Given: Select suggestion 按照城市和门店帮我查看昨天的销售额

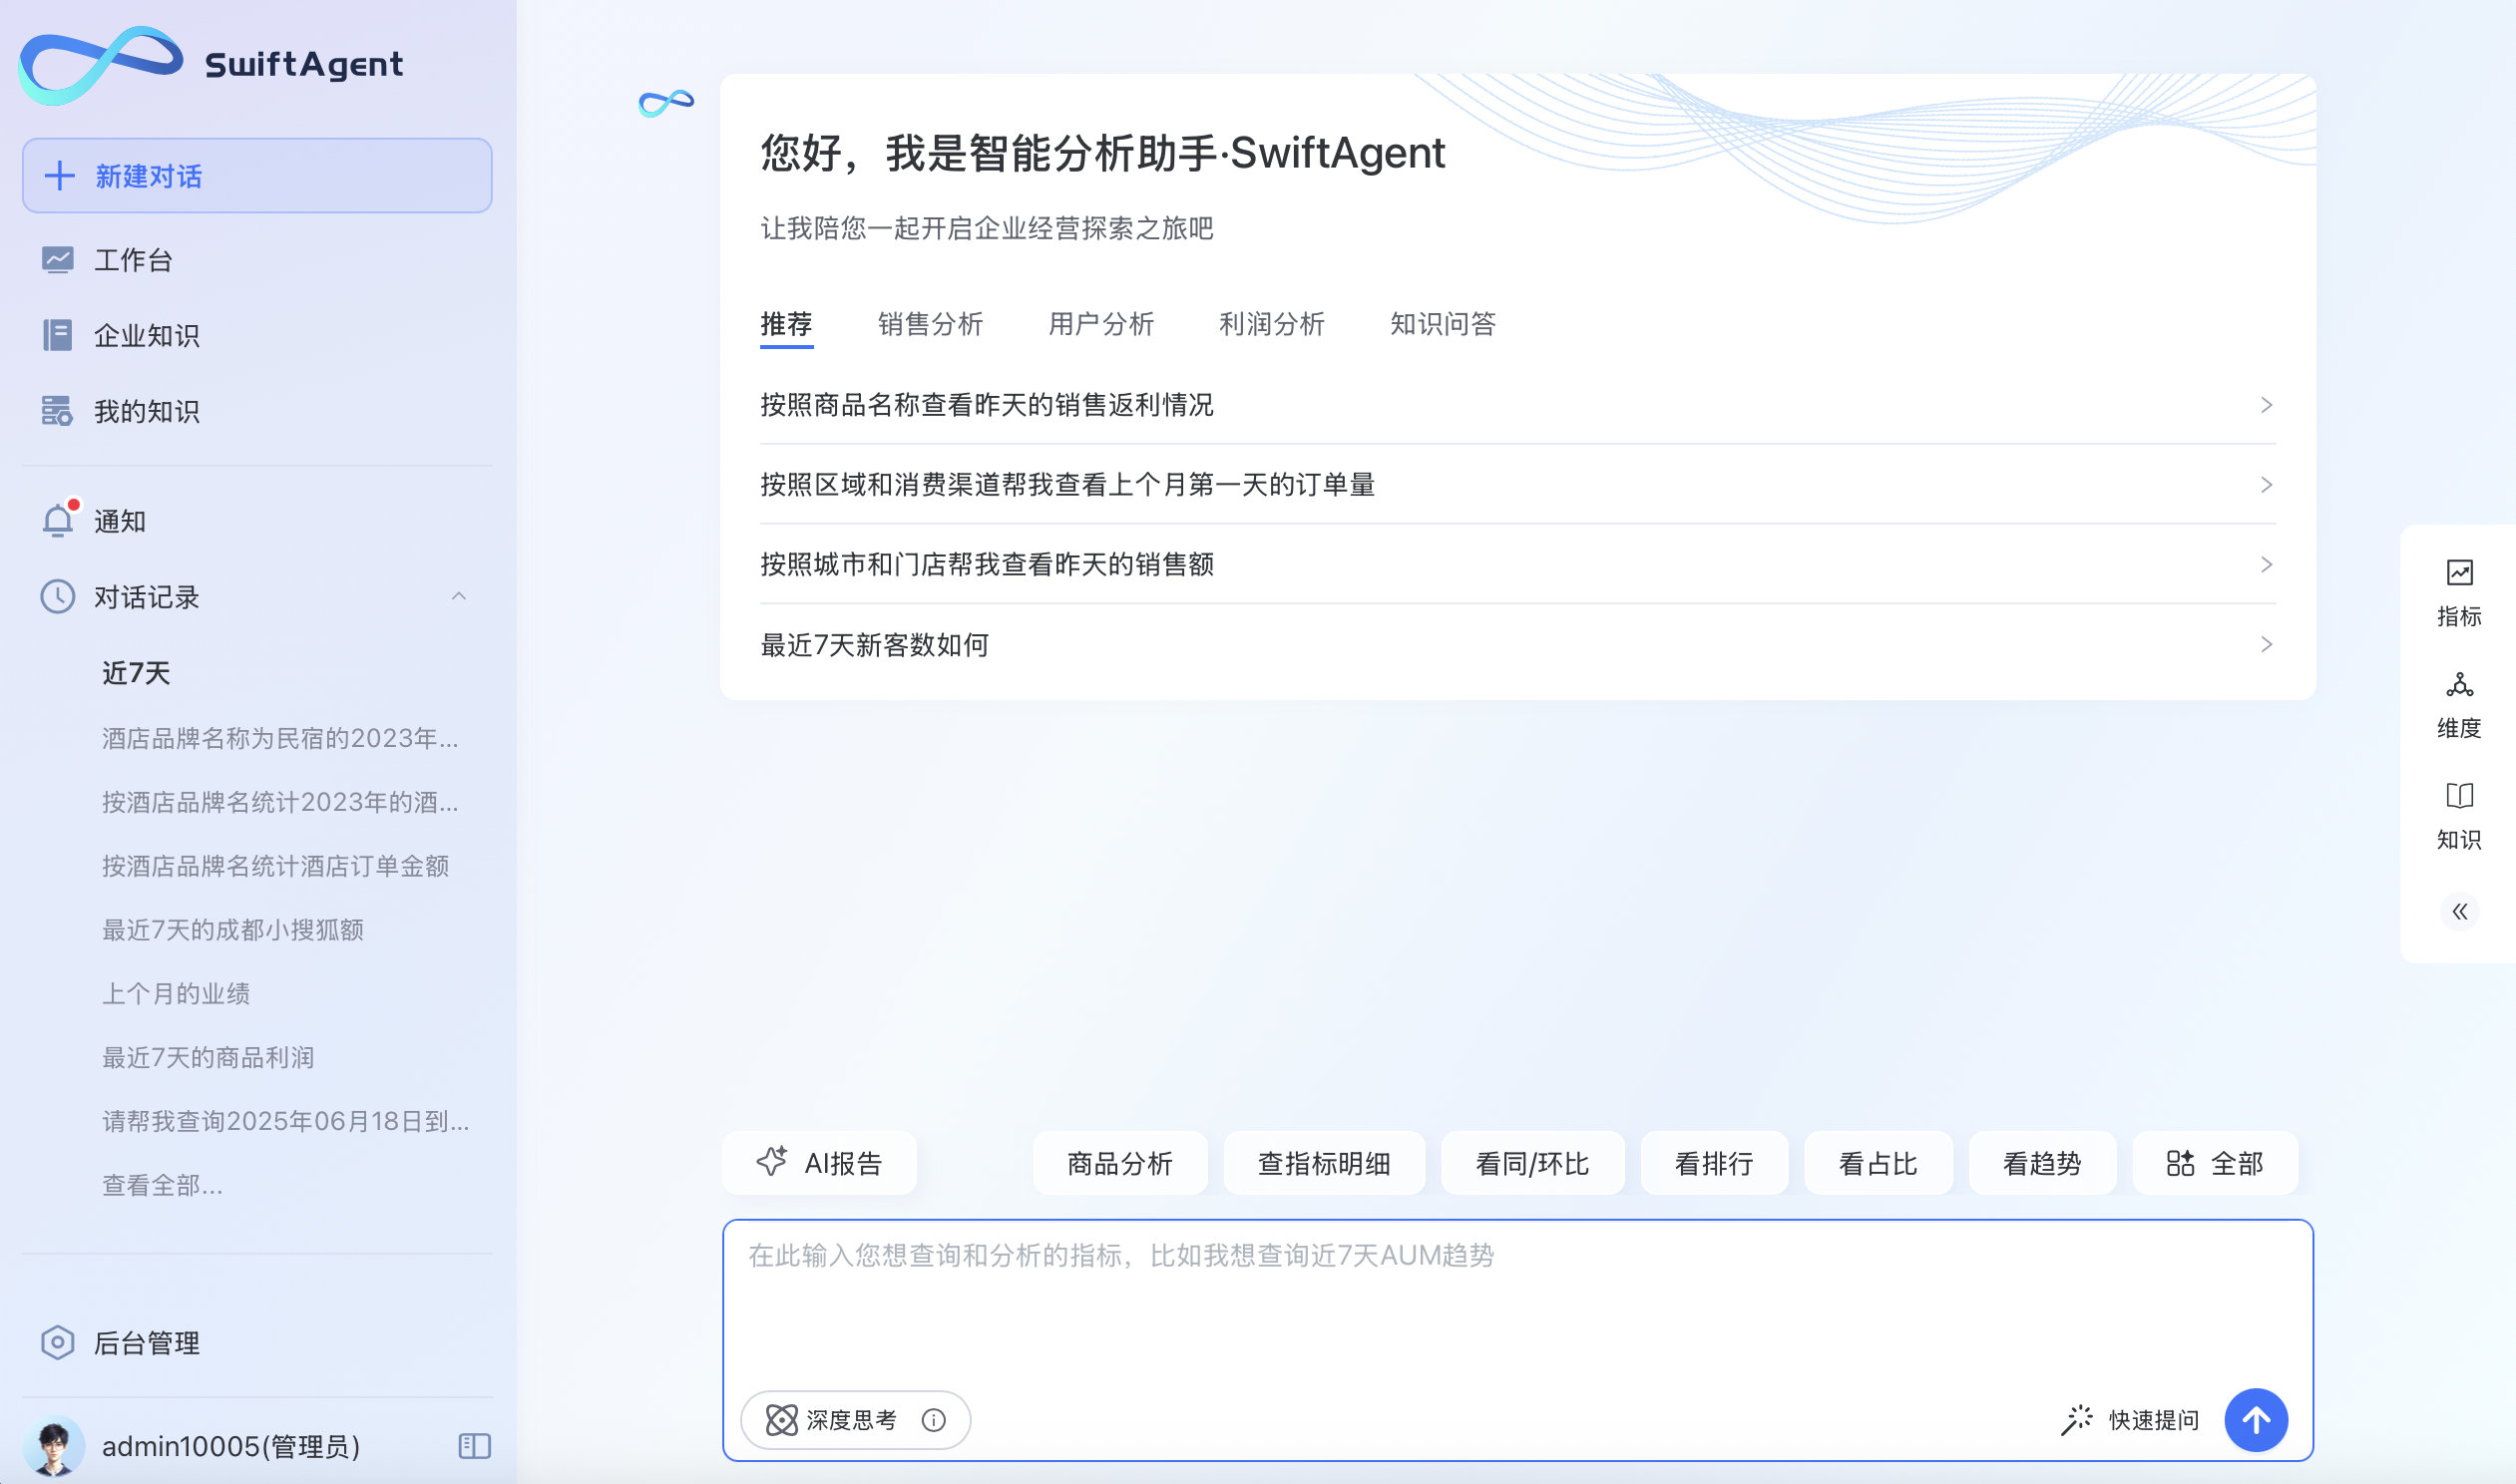Looking at the screenshot, I should (x=1518, y=565).
